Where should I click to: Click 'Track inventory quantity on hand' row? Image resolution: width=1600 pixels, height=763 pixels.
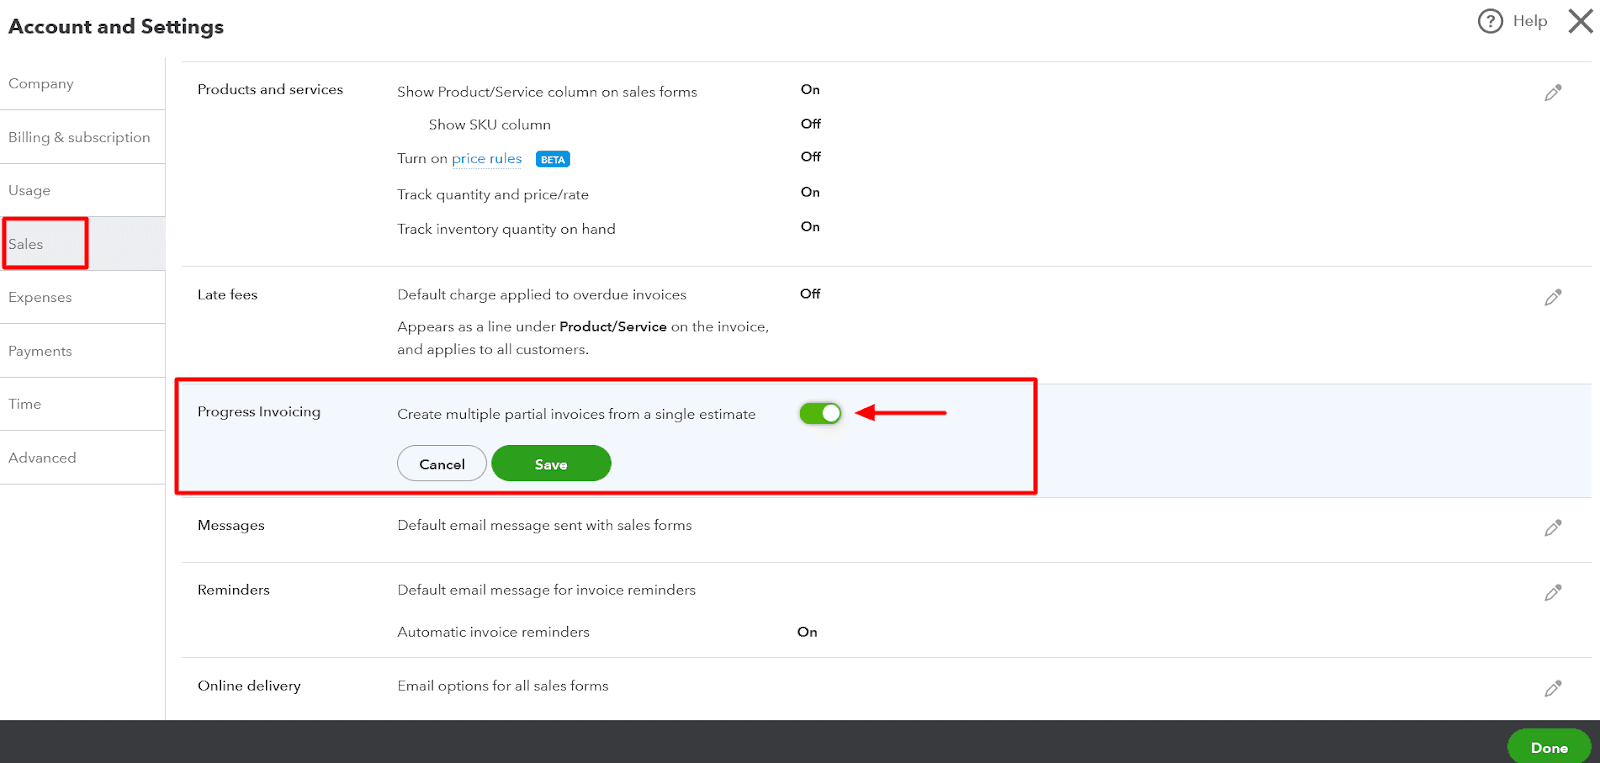pos(506,229)
